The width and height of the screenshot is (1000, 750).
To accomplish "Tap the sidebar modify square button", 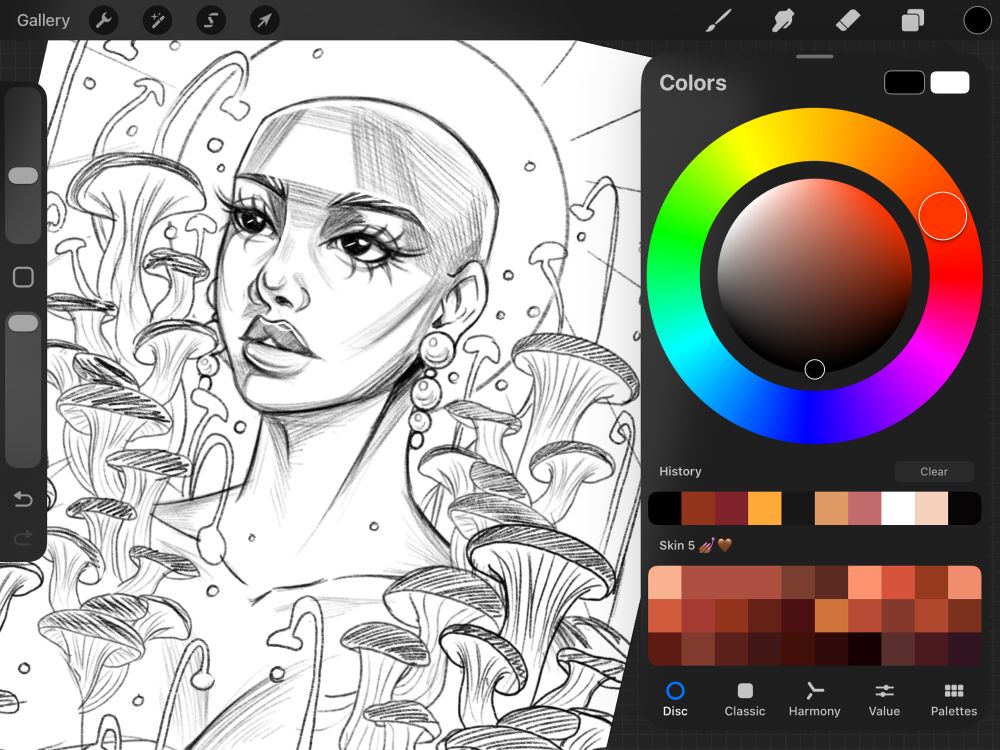I will click(23, 277).
